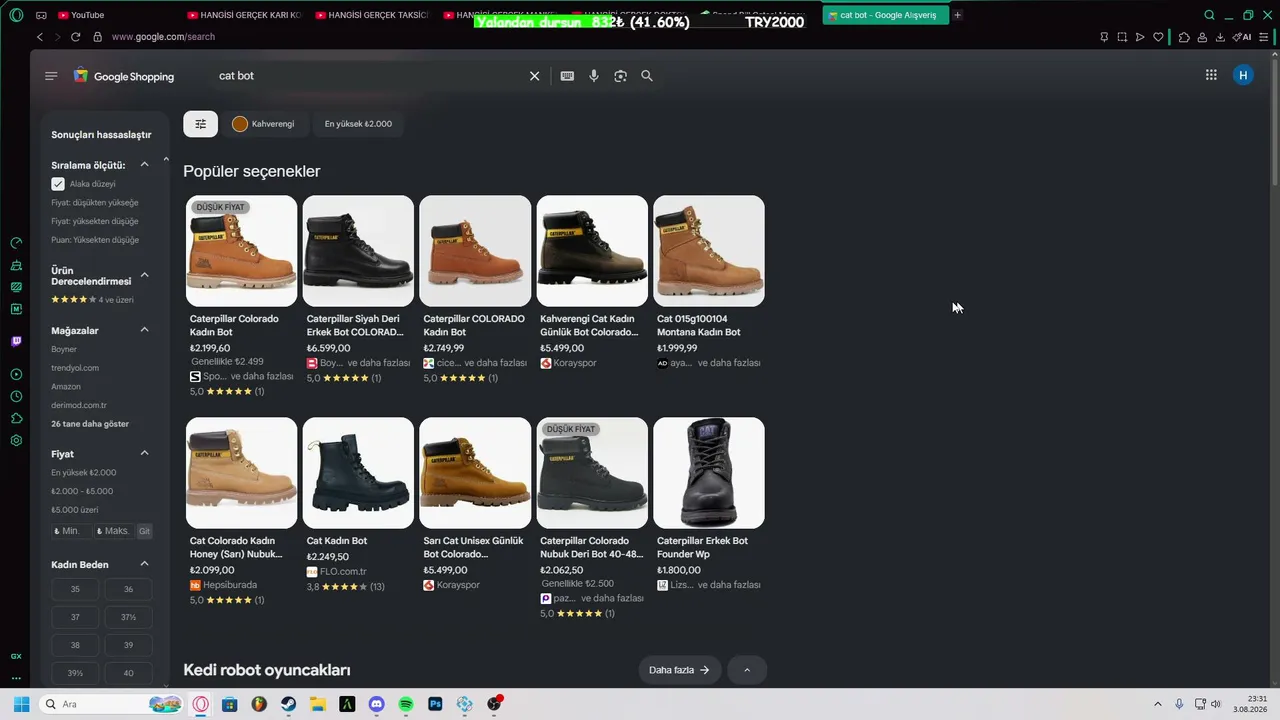Go back to the previous page
1280x720 pixels.
coord(40,37)
